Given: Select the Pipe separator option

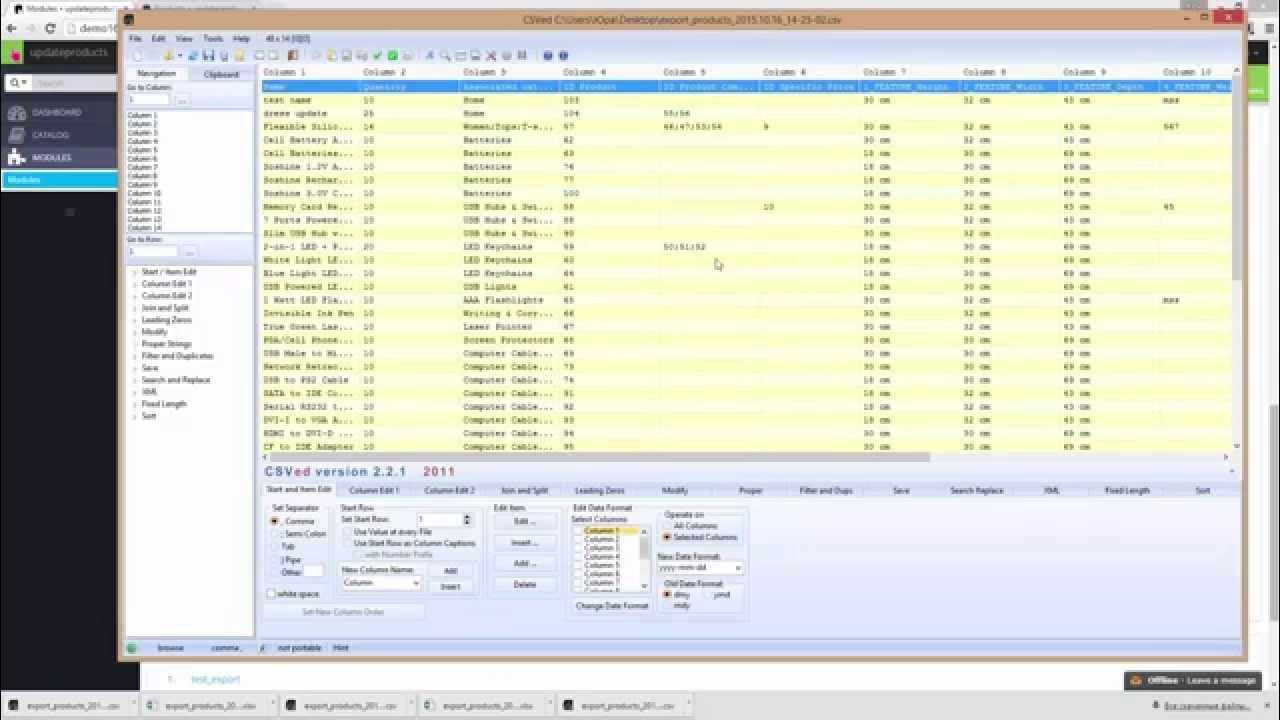Looking at the screenshot, I should click(274, 560).
